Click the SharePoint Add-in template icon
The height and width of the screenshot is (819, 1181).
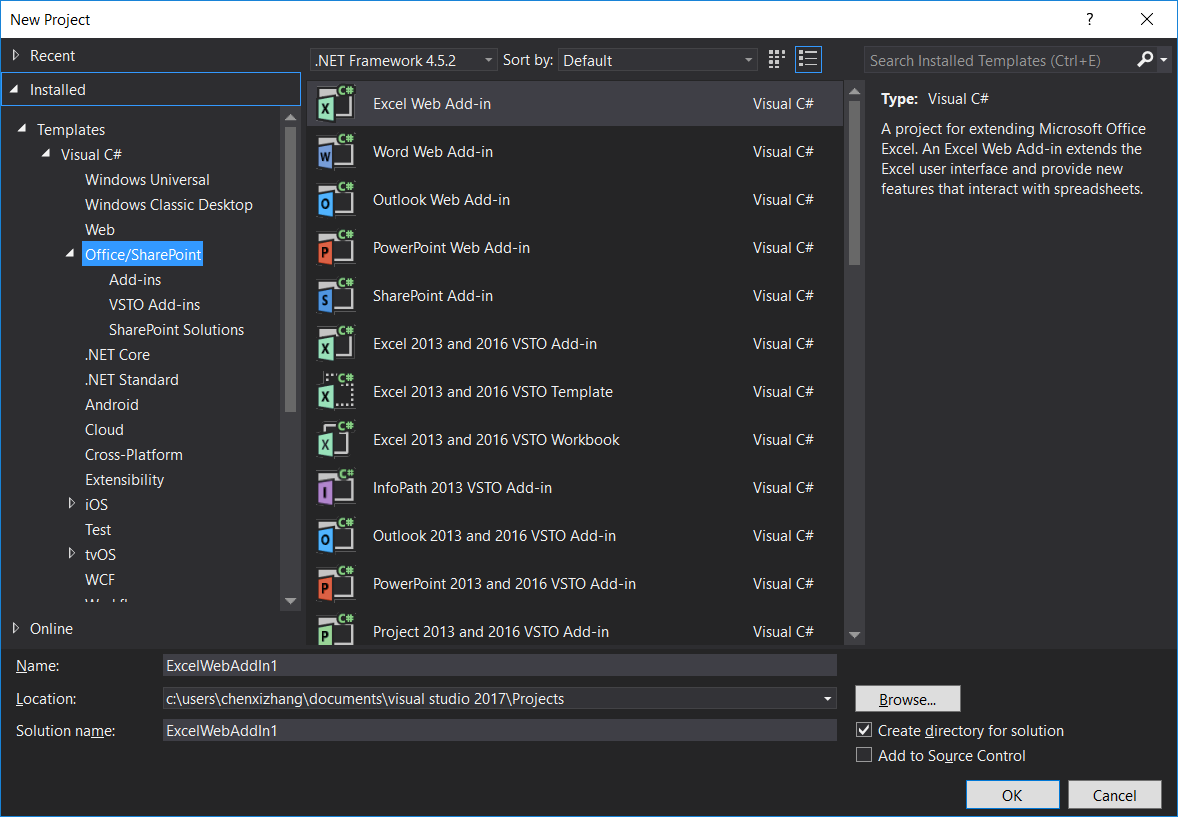335,296
